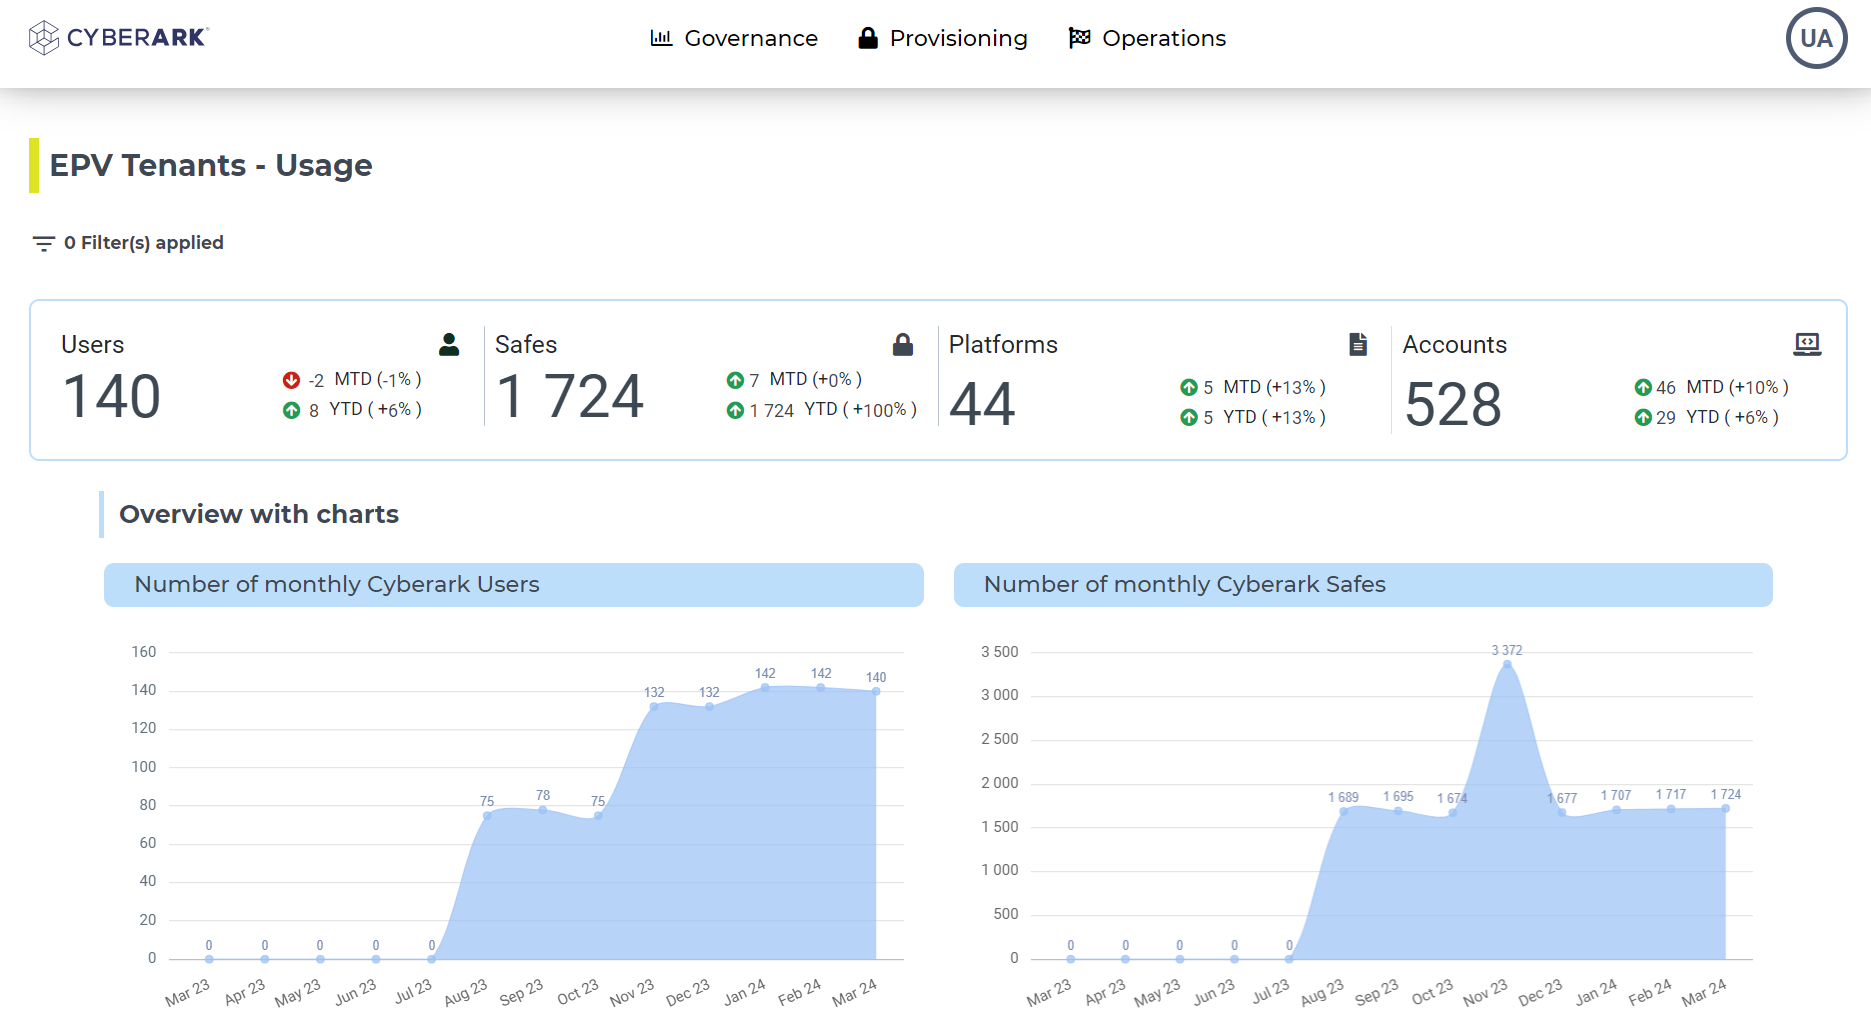Image resolution: width=1871 pixels, height=1018 pixels.
Task: Open the 0 Filter(s) applied link
Action: (x=143, y=243)
